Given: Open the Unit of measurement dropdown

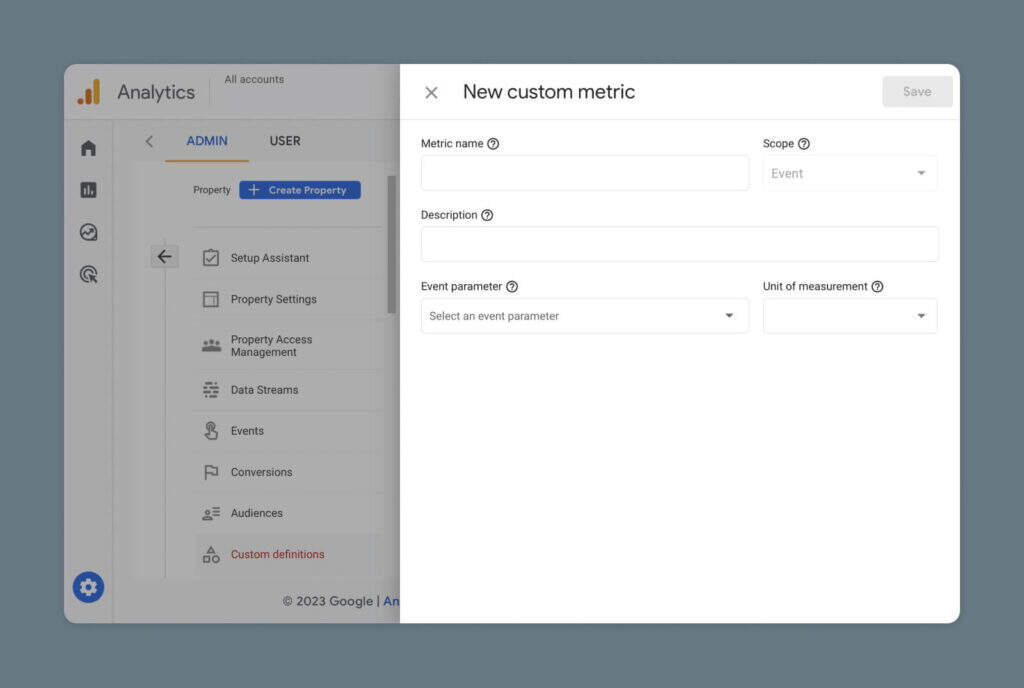Looking at the screenshot, I should (x=850, y=316).
